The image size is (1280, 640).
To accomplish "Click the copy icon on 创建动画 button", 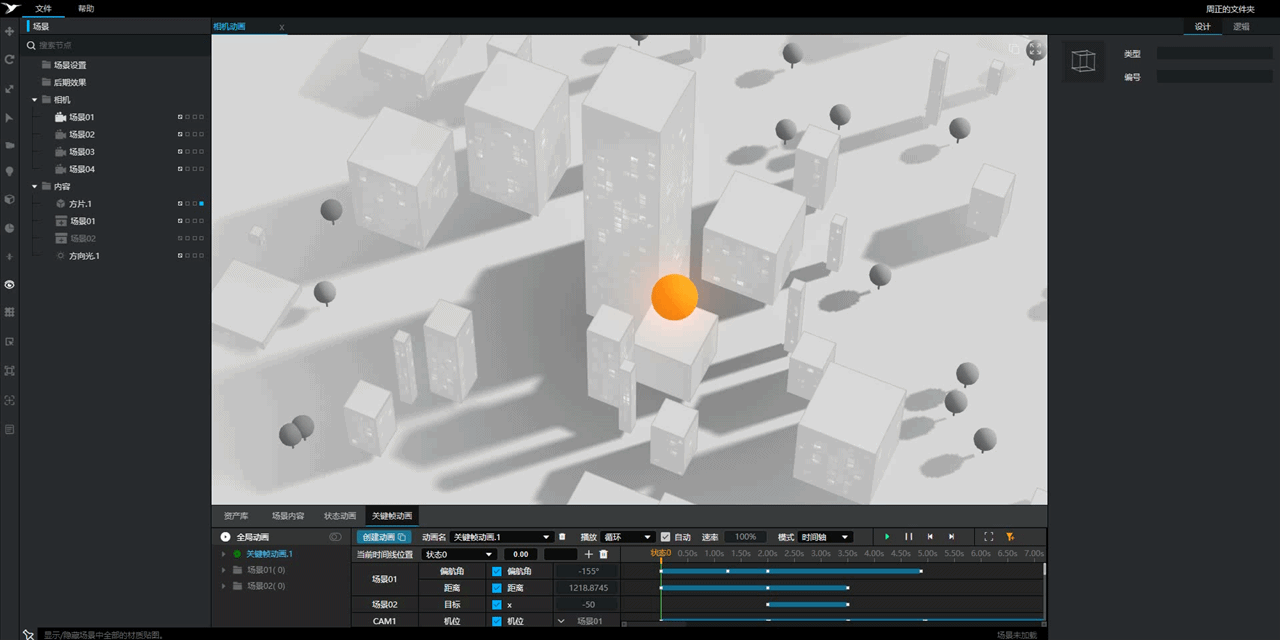I will (x=402, y=537).
